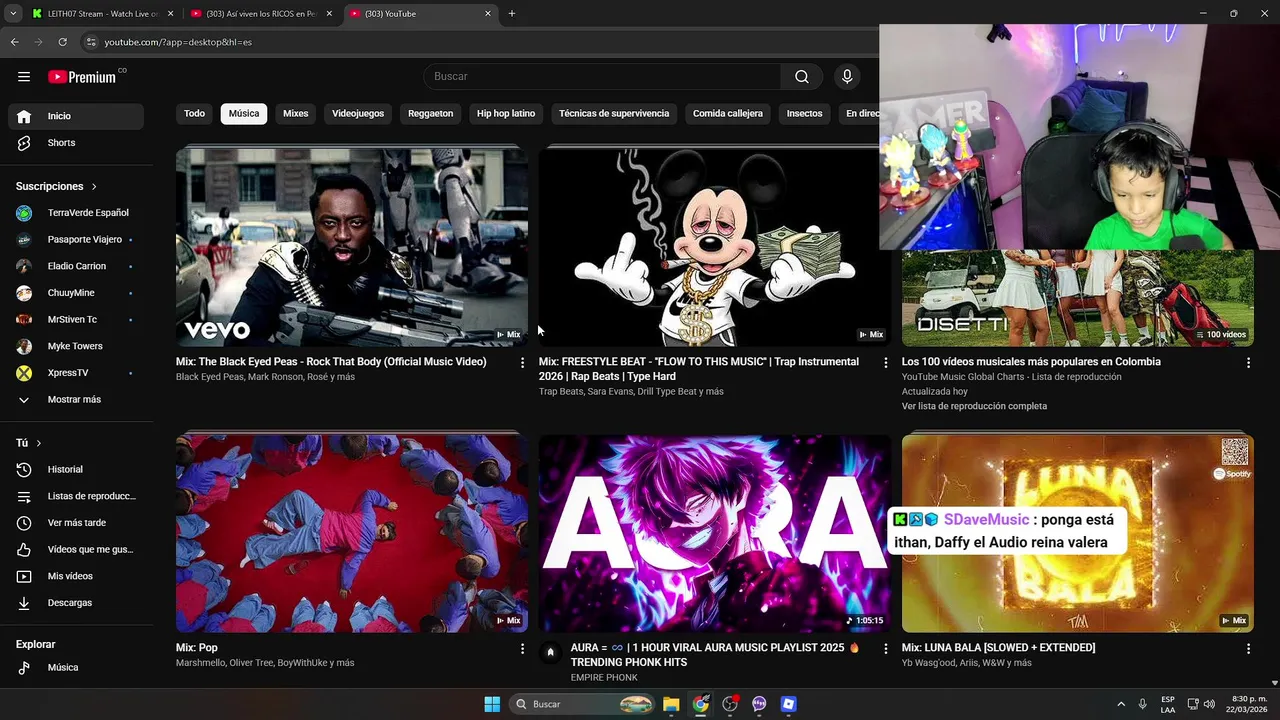The width and height of the screenshot is (1280, 720).
Task: Open ChuuyMine subscription channel
Action: (76, 293)
